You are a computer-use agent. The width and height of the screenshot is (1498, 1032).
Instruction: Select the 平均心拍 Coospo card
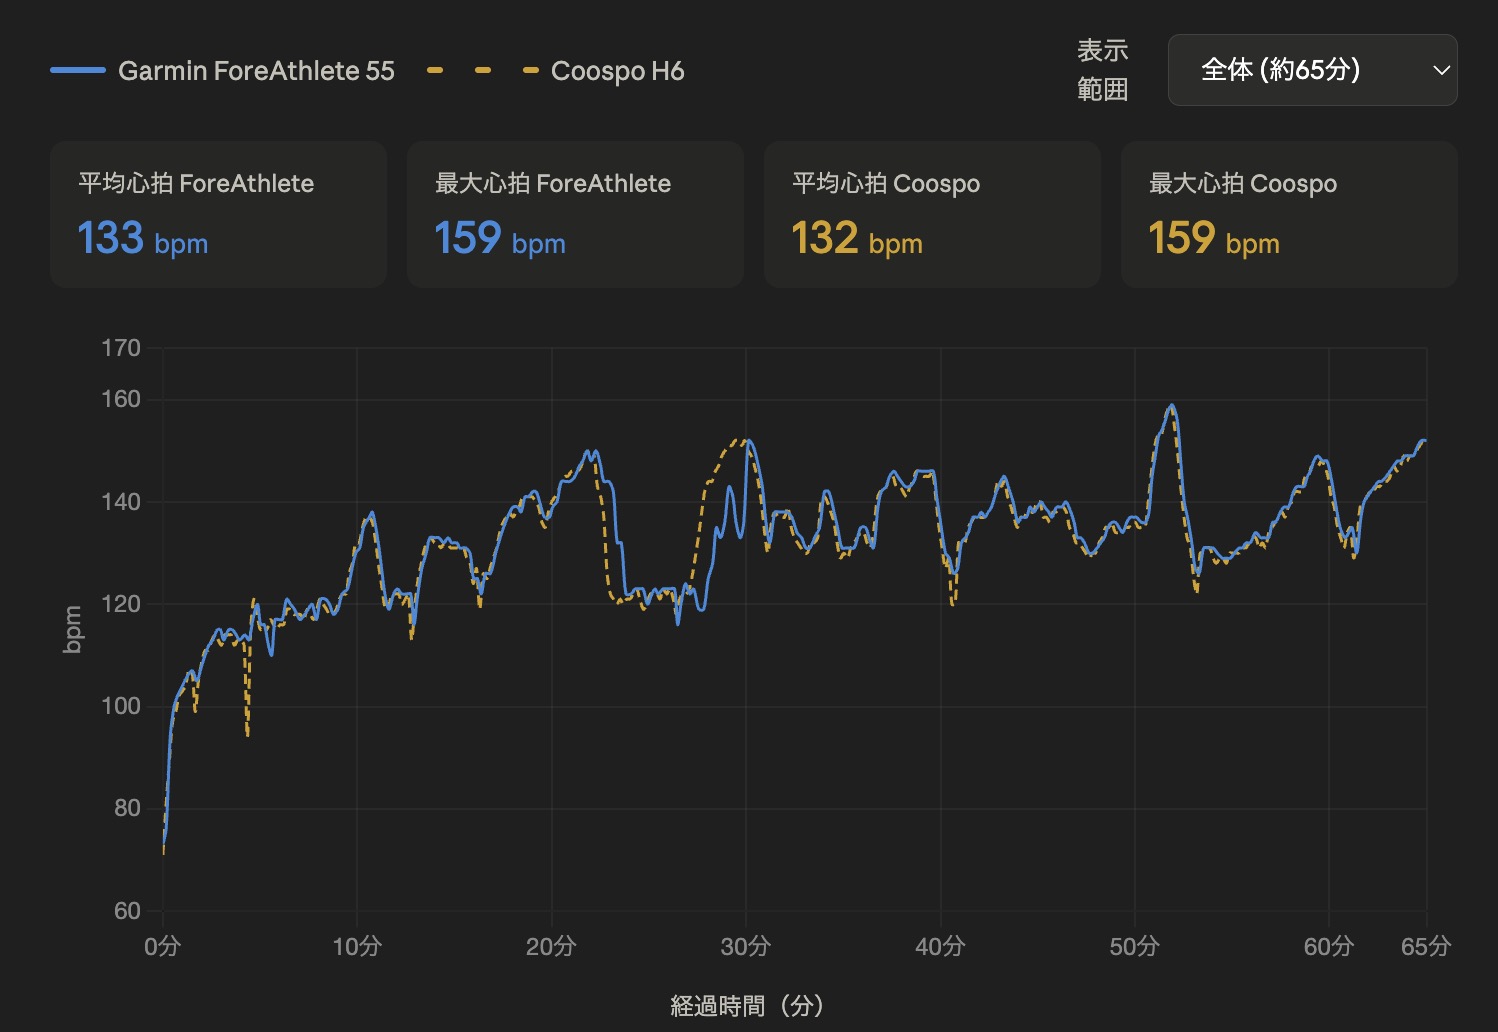pos(932,214)
